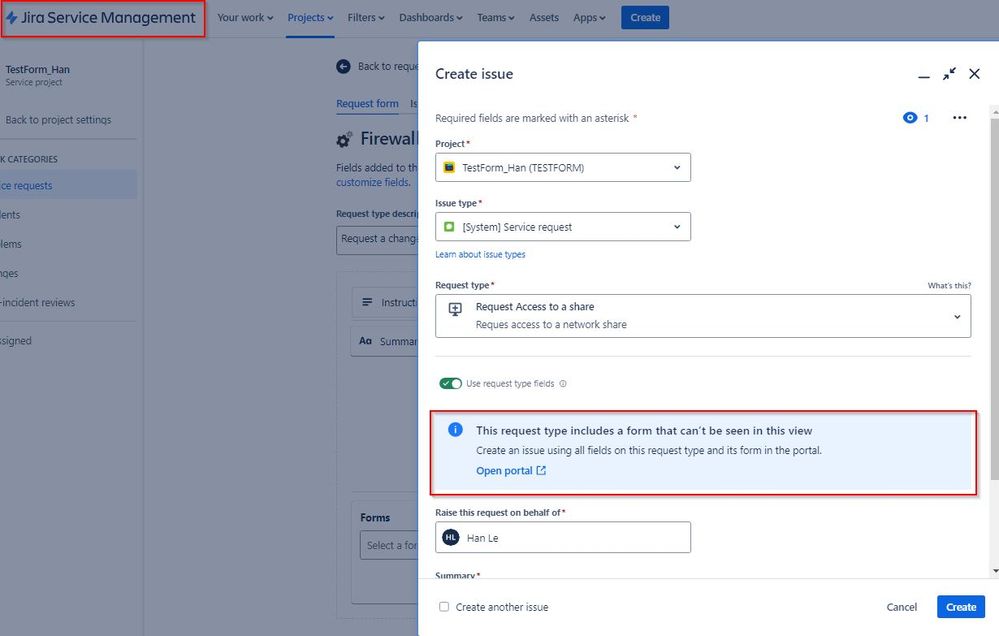Click the external link icon next to Open portal
Viewport: 999px width, 636px height.
[x=541, y=470]
